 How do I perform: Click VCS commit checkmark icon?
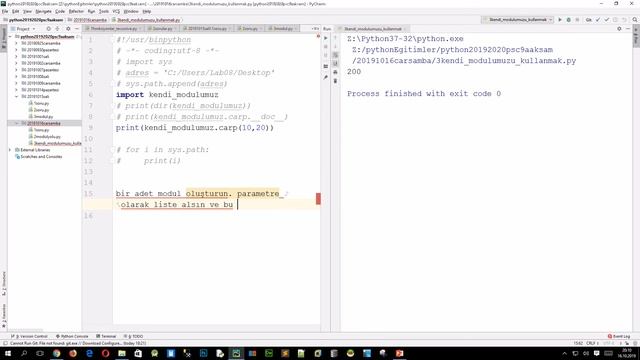(607, 20)
